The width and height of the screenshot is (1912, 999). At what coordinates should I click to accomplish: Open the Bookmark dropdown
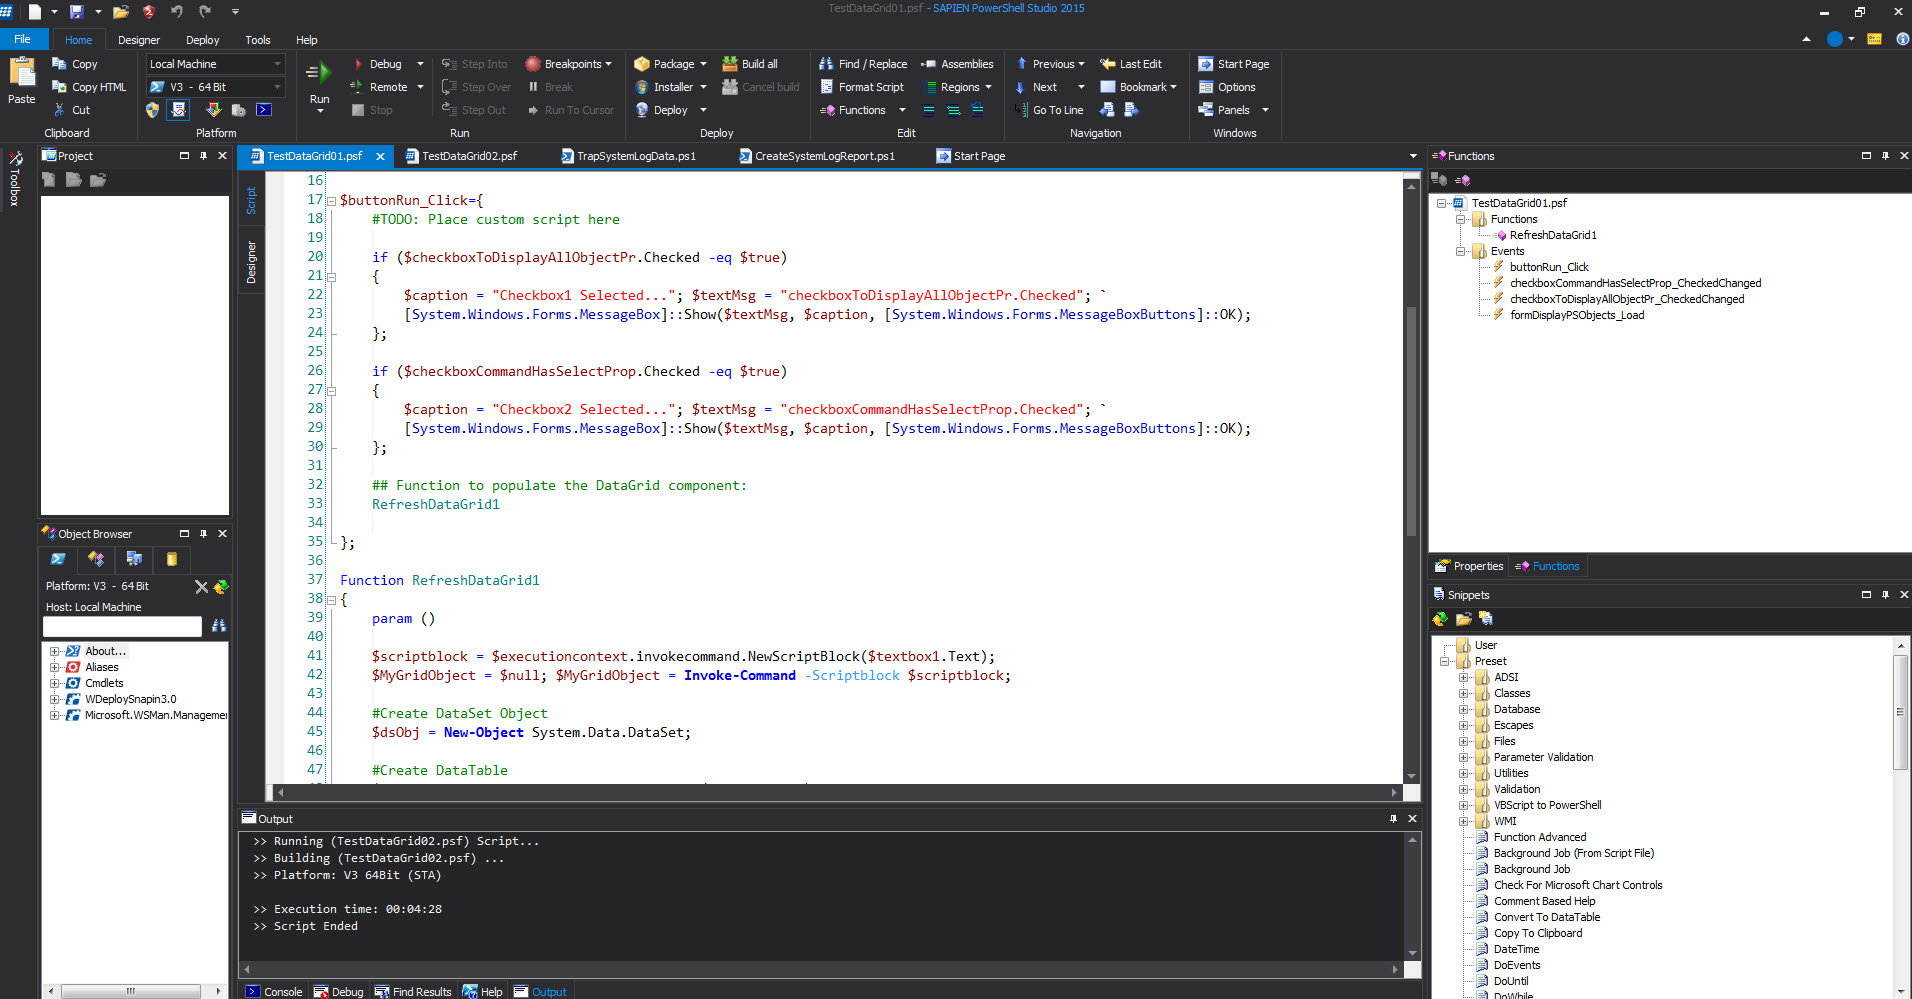coord(1138,87)
